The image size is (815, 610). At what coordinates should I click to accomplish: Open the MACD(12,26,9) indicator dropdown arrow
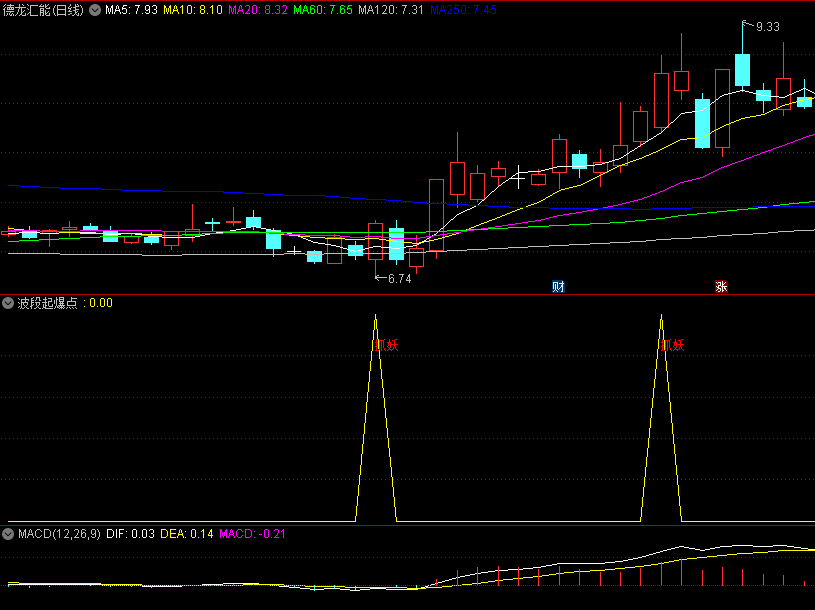click(x=8, y=534)
